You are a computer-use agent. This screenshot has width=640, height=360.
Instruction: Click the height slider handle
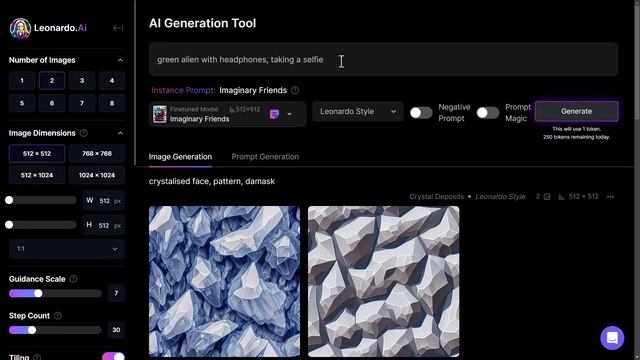(x=9, y=225)
